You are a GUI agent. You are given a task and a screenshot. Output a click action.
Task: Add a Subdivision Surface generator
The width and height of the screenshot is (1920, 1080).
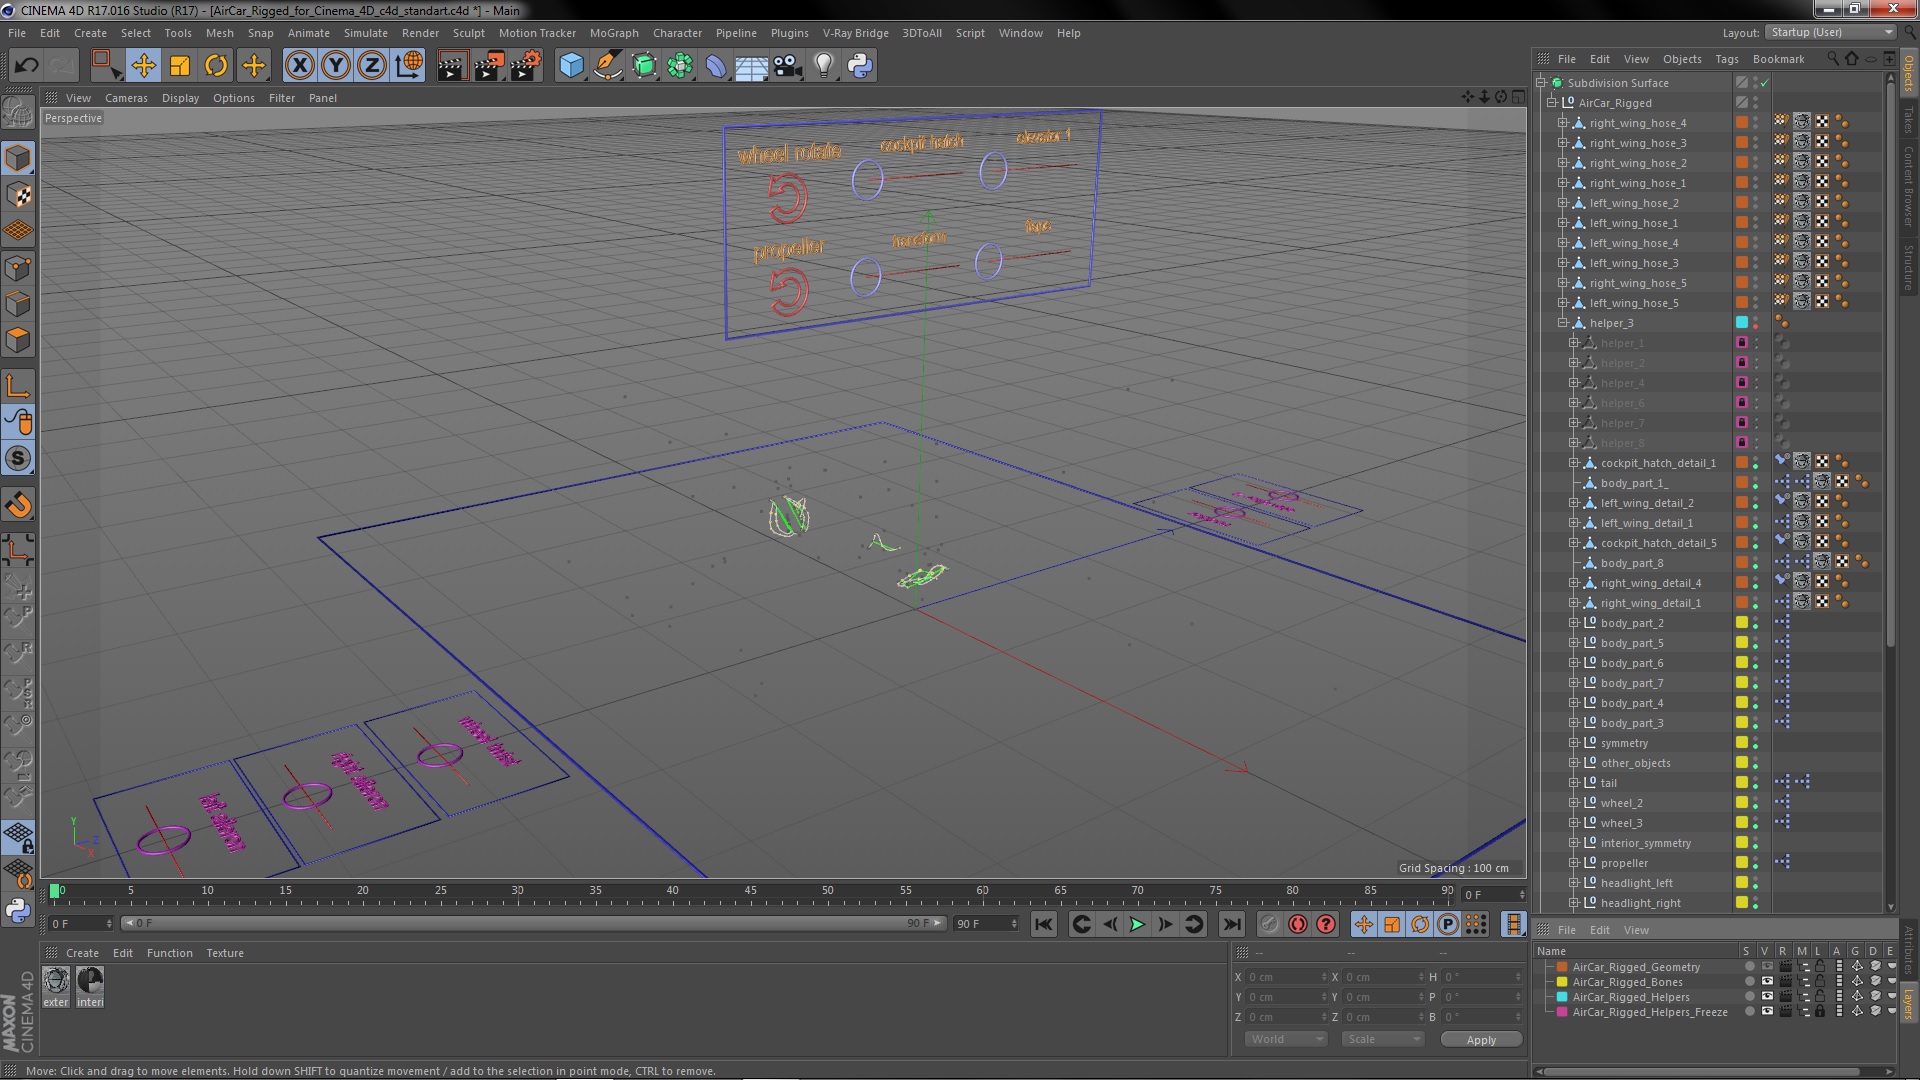(x=644, y=66)
